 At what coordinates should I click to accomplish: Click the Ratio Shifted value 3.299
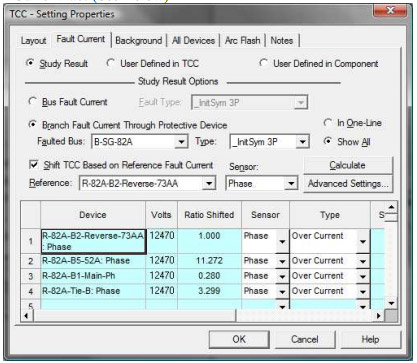[209, 291]
